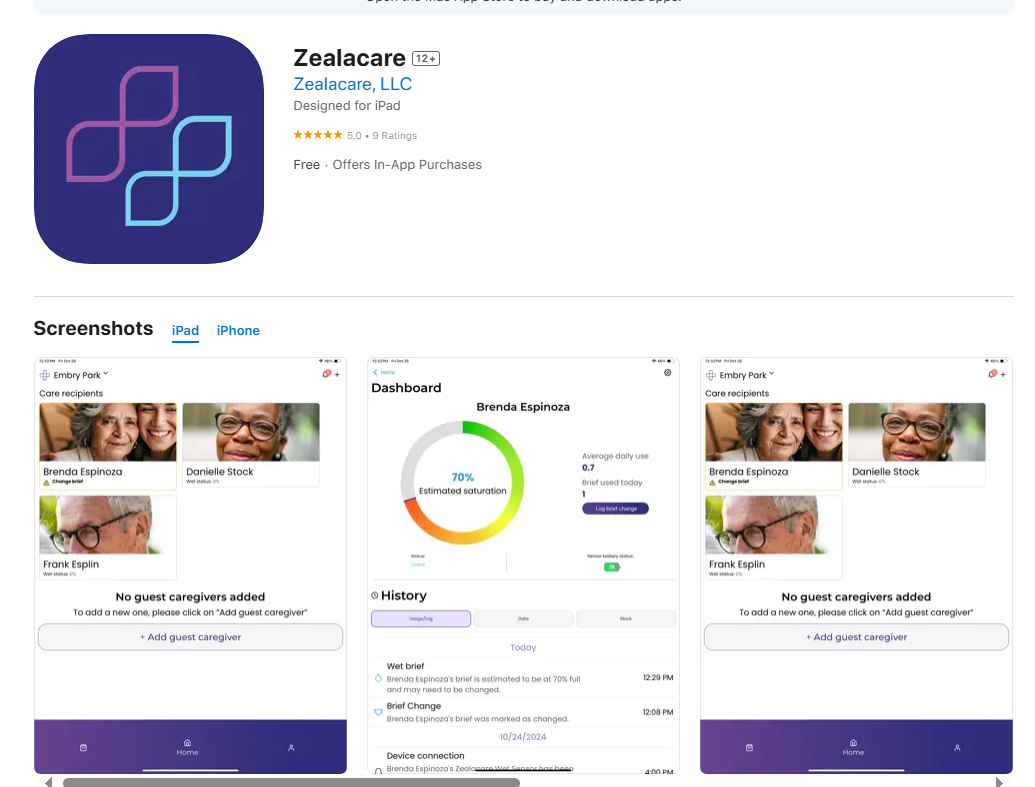Image resolution: width=1035 pixels, height=787 pixels.
Task: Click the five-star rating icons
Action: [x=318, y=135]
